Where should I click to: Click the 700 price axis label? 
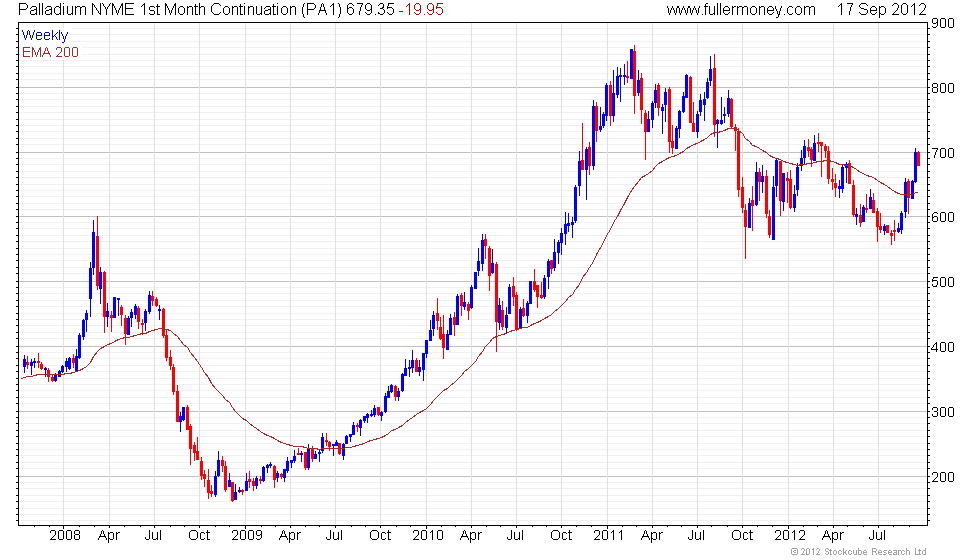pos(942,153)
